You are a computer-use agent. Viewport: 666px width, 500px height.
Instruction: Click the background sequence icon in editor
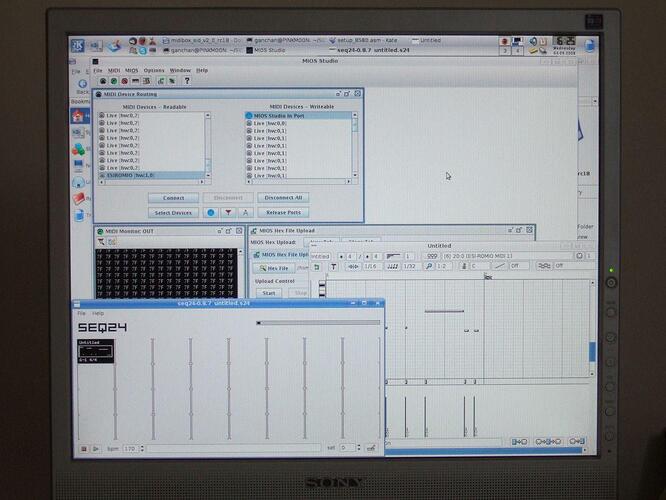[543, 266]
